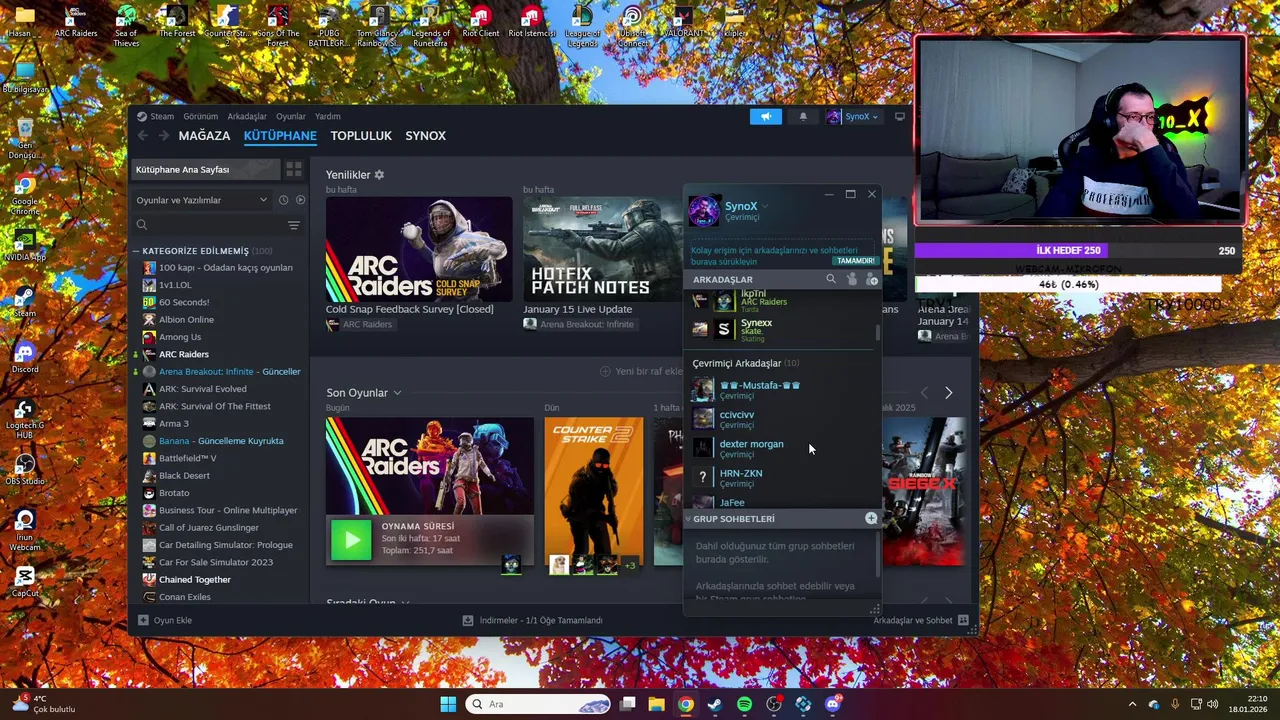Click the Steam announcements megaphone button

(x=766, y=117)
